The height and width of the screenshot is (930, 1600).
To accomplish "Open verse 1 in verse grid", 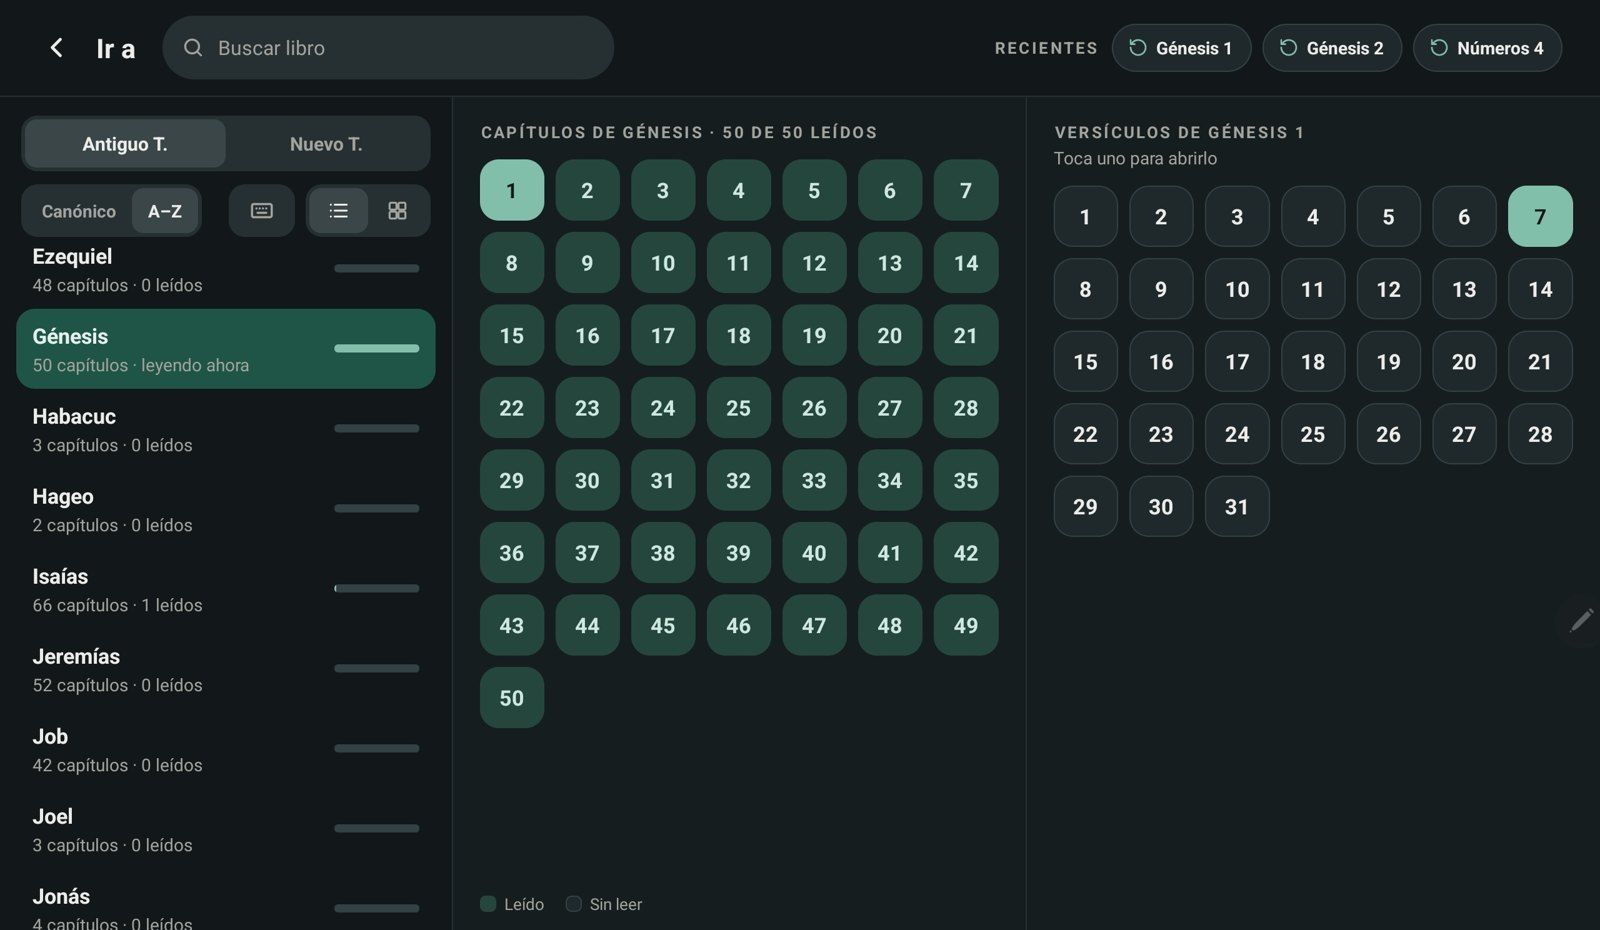I will click(1085, 216).
